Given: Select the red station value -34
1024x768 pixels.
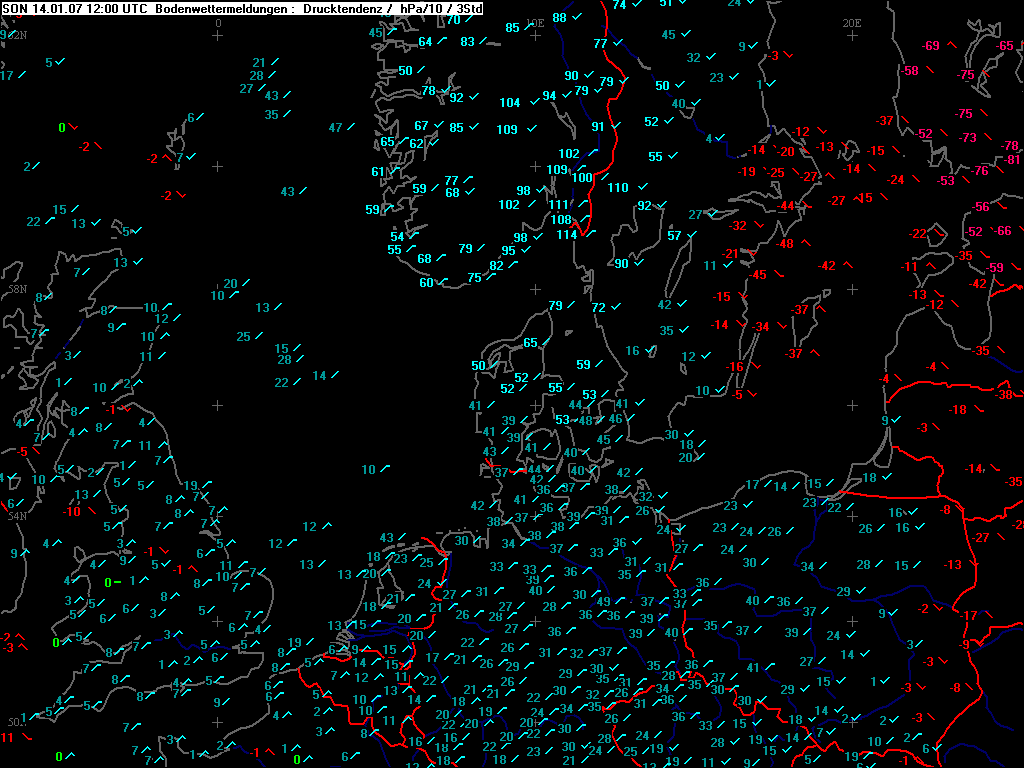Looking at the screenshot, I should (762, 327).
